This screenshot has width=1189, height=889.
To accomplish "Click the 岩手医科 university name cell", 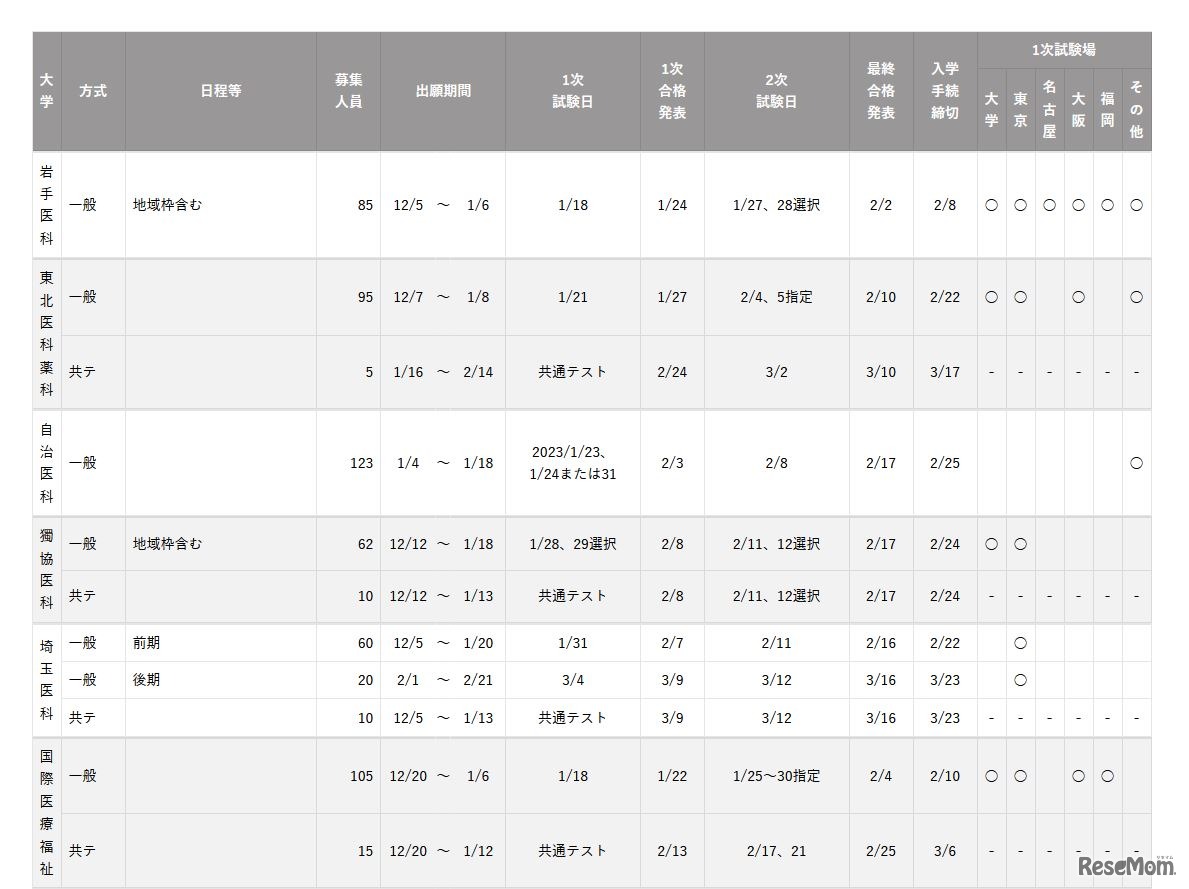I will (x=47, y=205).
